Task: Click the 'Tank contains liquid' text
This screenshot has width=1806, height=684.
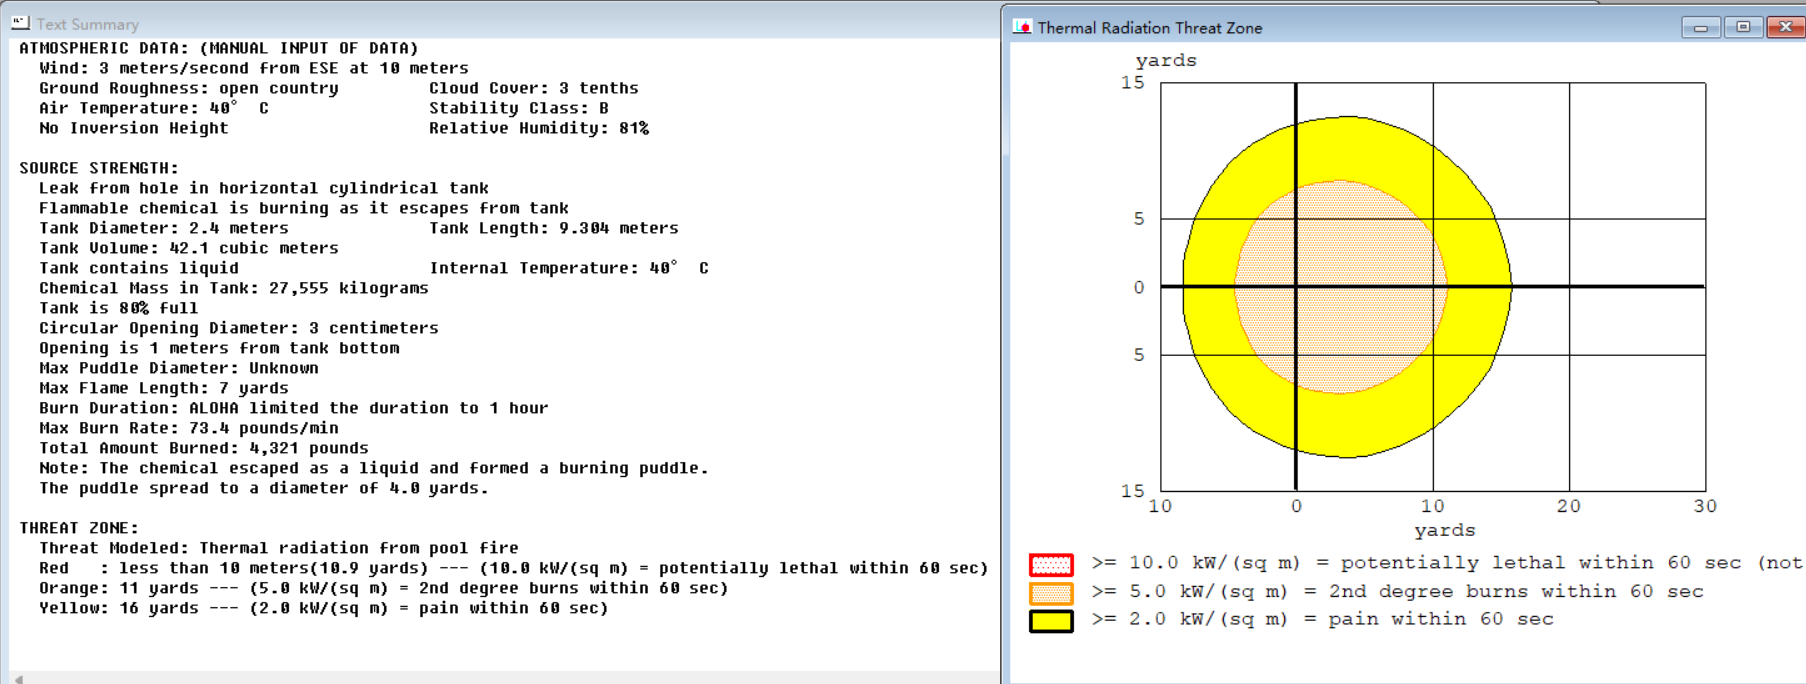Action: (139, 268)
